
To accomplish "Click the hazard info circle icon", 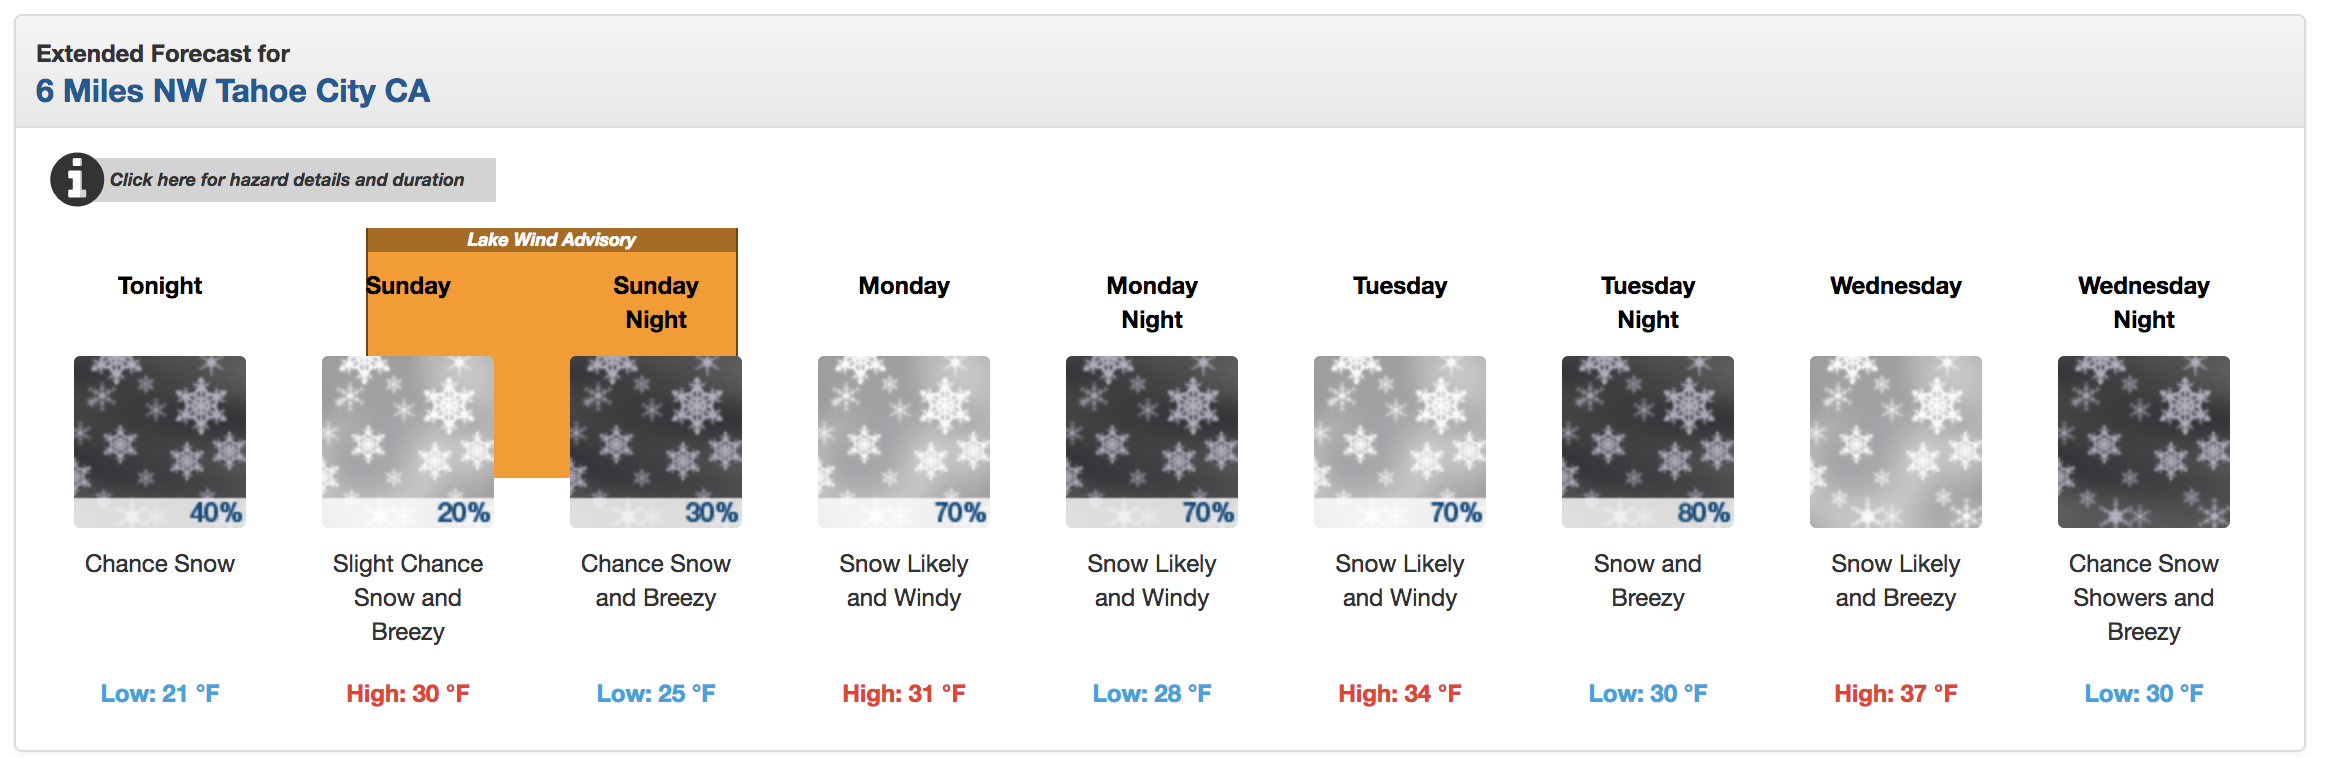I will 77,180.
